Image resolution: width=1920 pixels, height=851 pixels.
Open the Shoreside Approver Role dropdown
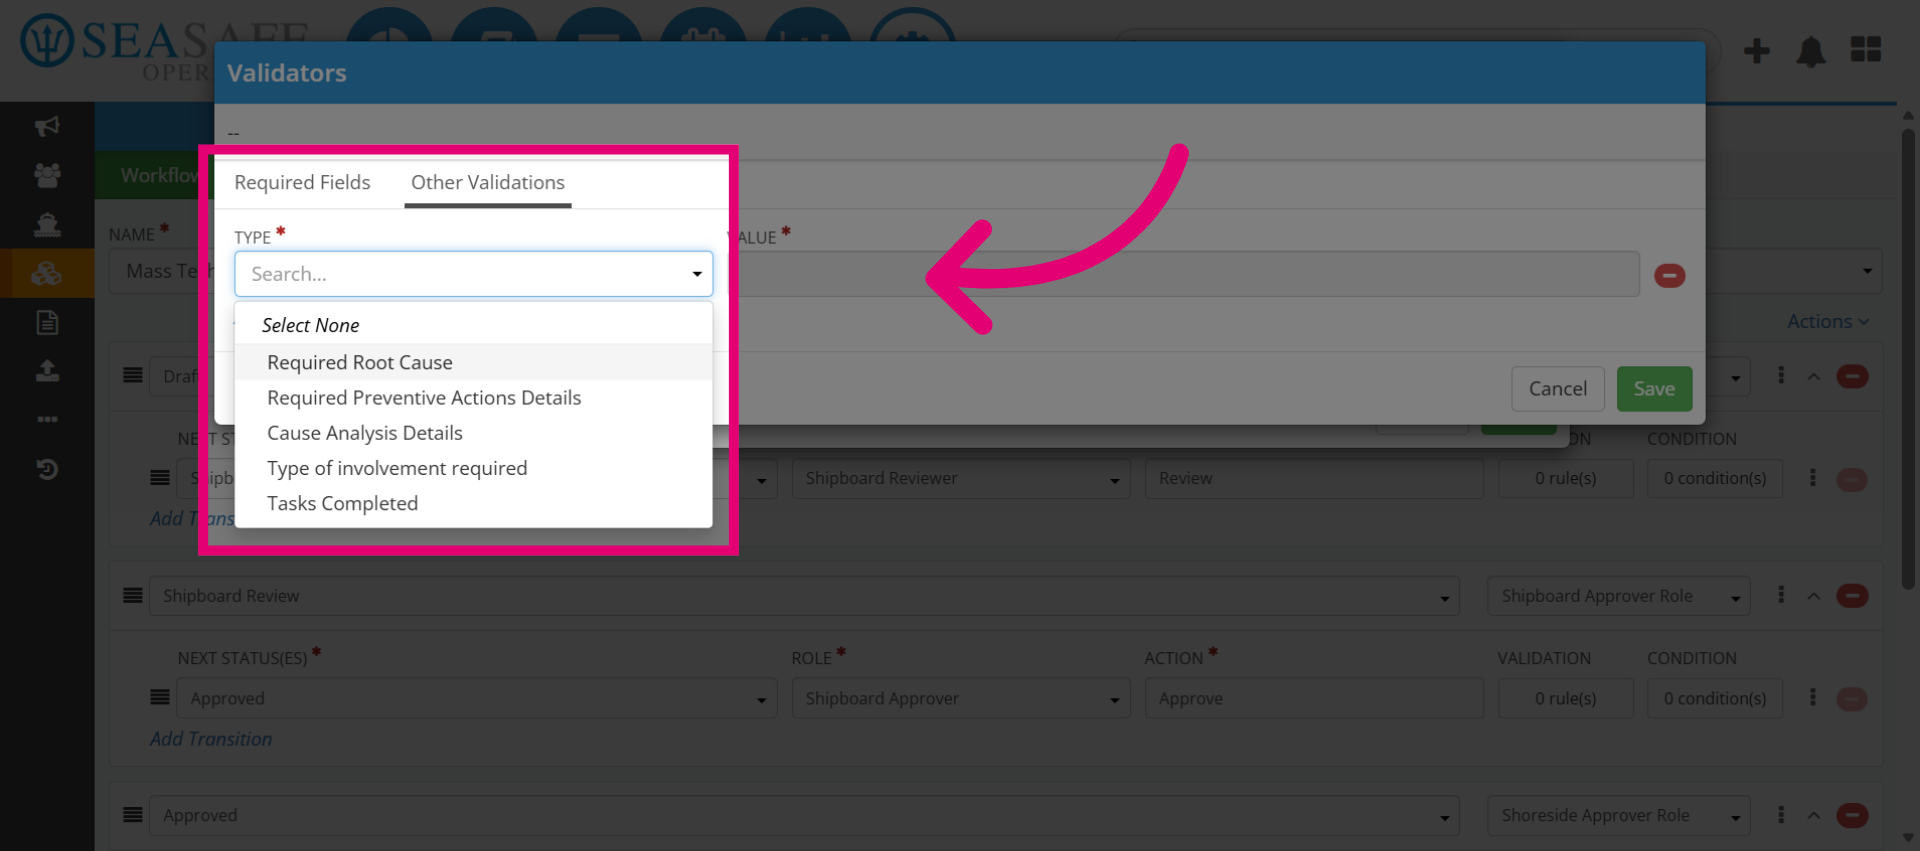1619,815
